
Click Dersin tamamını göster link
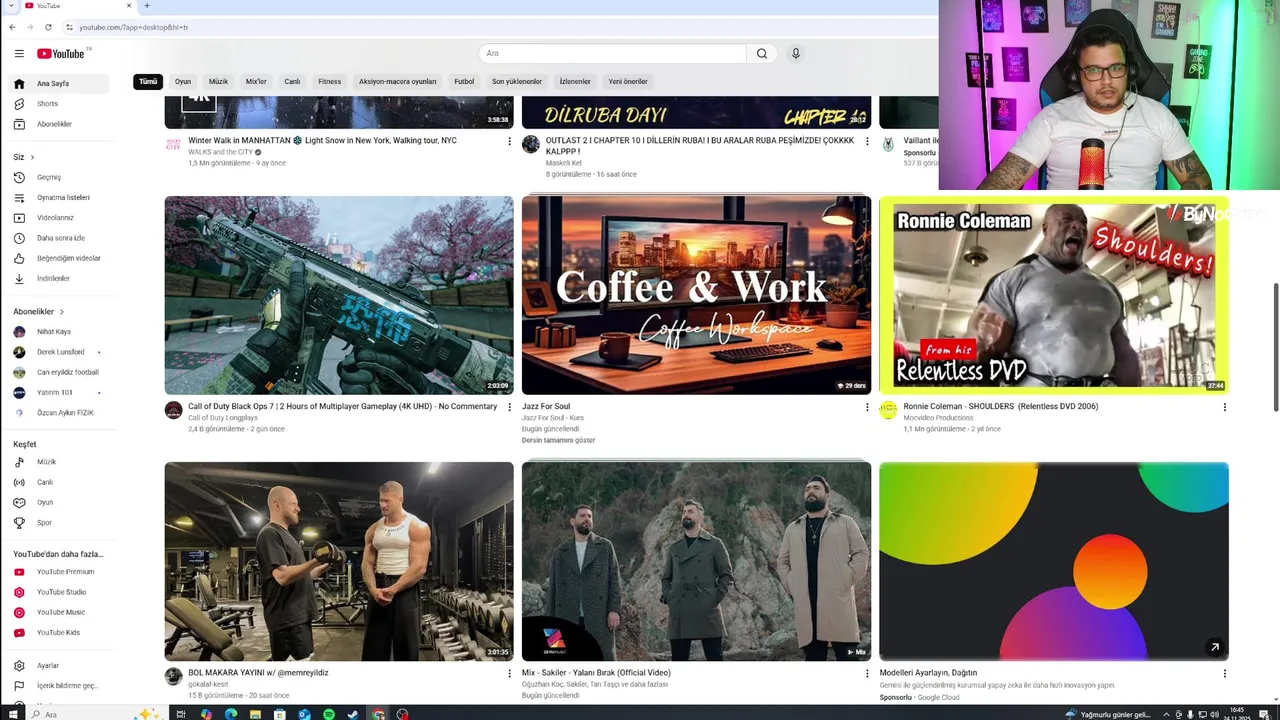[558, 440]
